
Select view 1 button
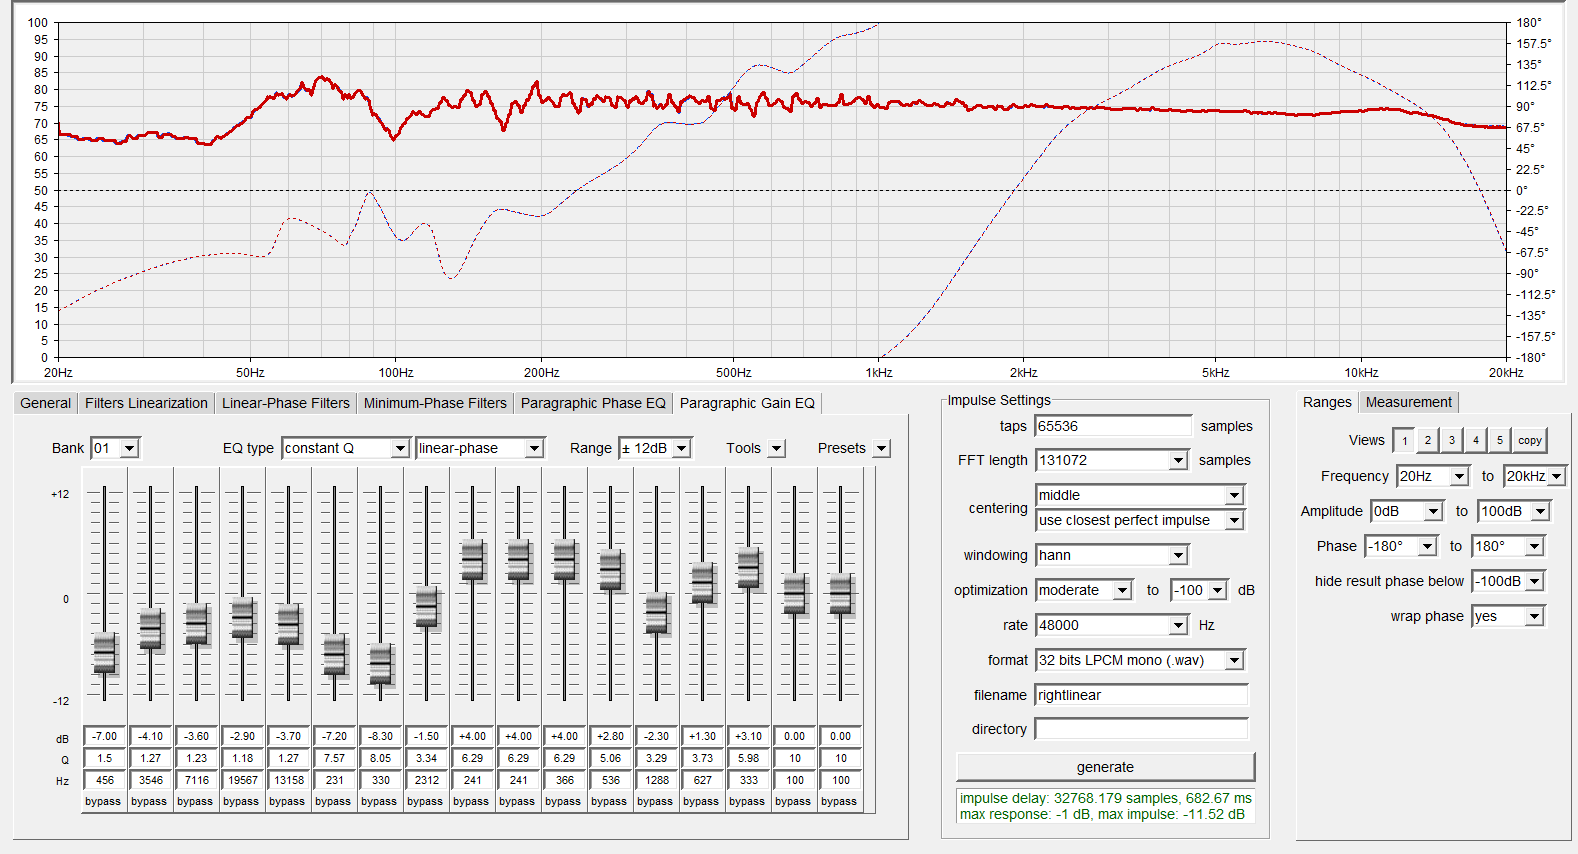(1404, 440)
